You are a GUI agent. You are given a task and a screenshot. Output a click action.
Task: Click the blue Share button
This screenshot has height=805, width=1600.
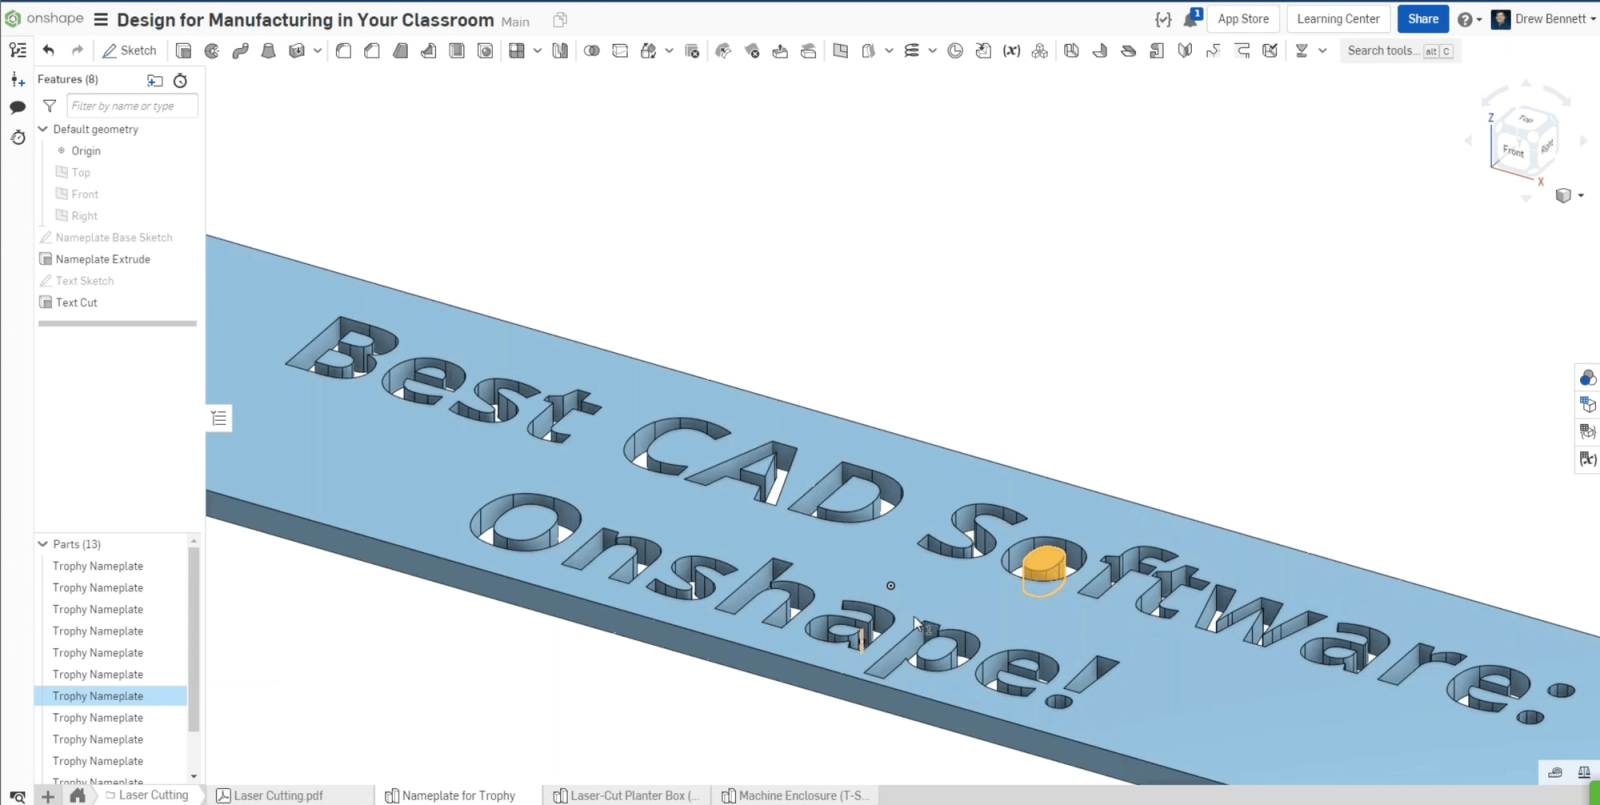[x=1422, y=19]
